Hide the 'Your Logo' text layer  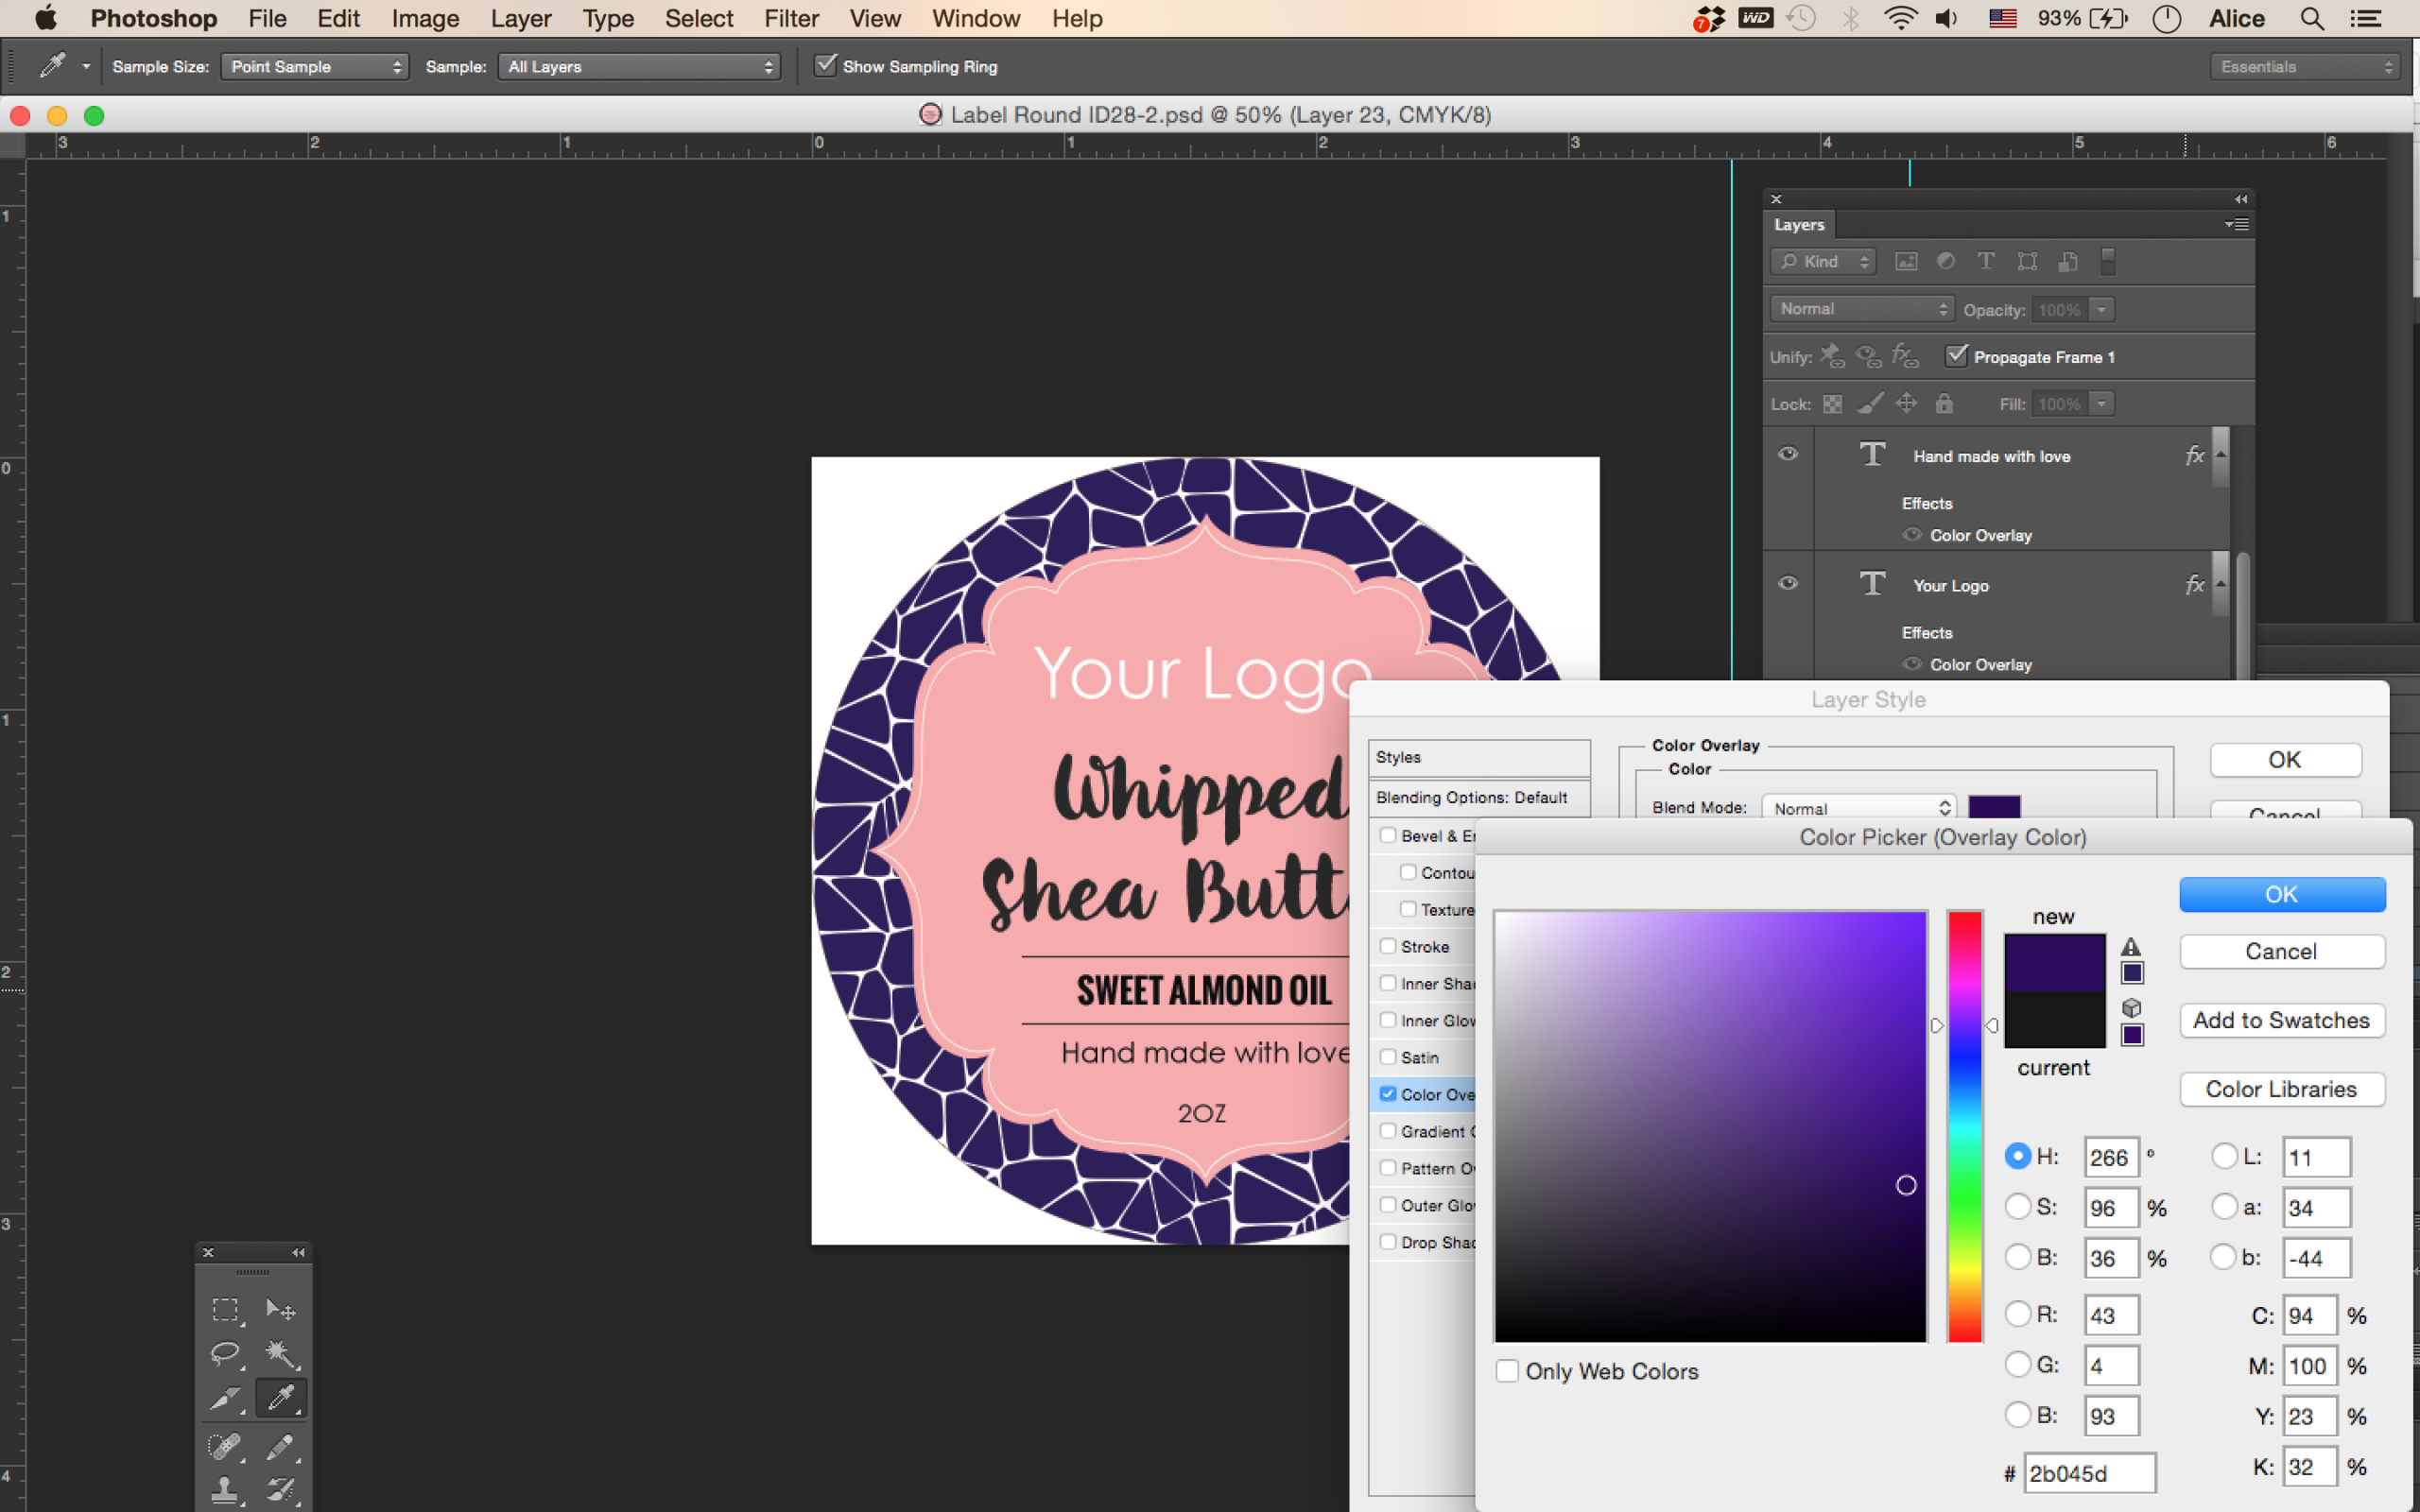click(x=1788, y=584)
